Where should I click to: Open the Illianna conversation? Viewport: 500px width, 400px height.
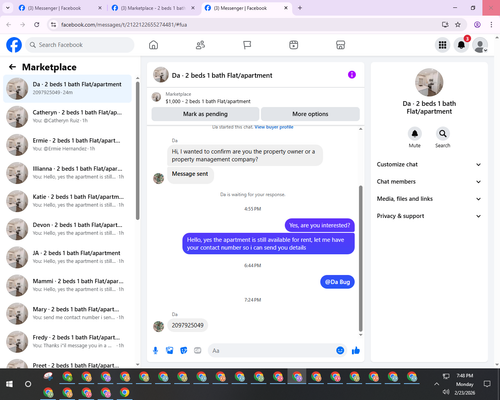pos(67,173)
